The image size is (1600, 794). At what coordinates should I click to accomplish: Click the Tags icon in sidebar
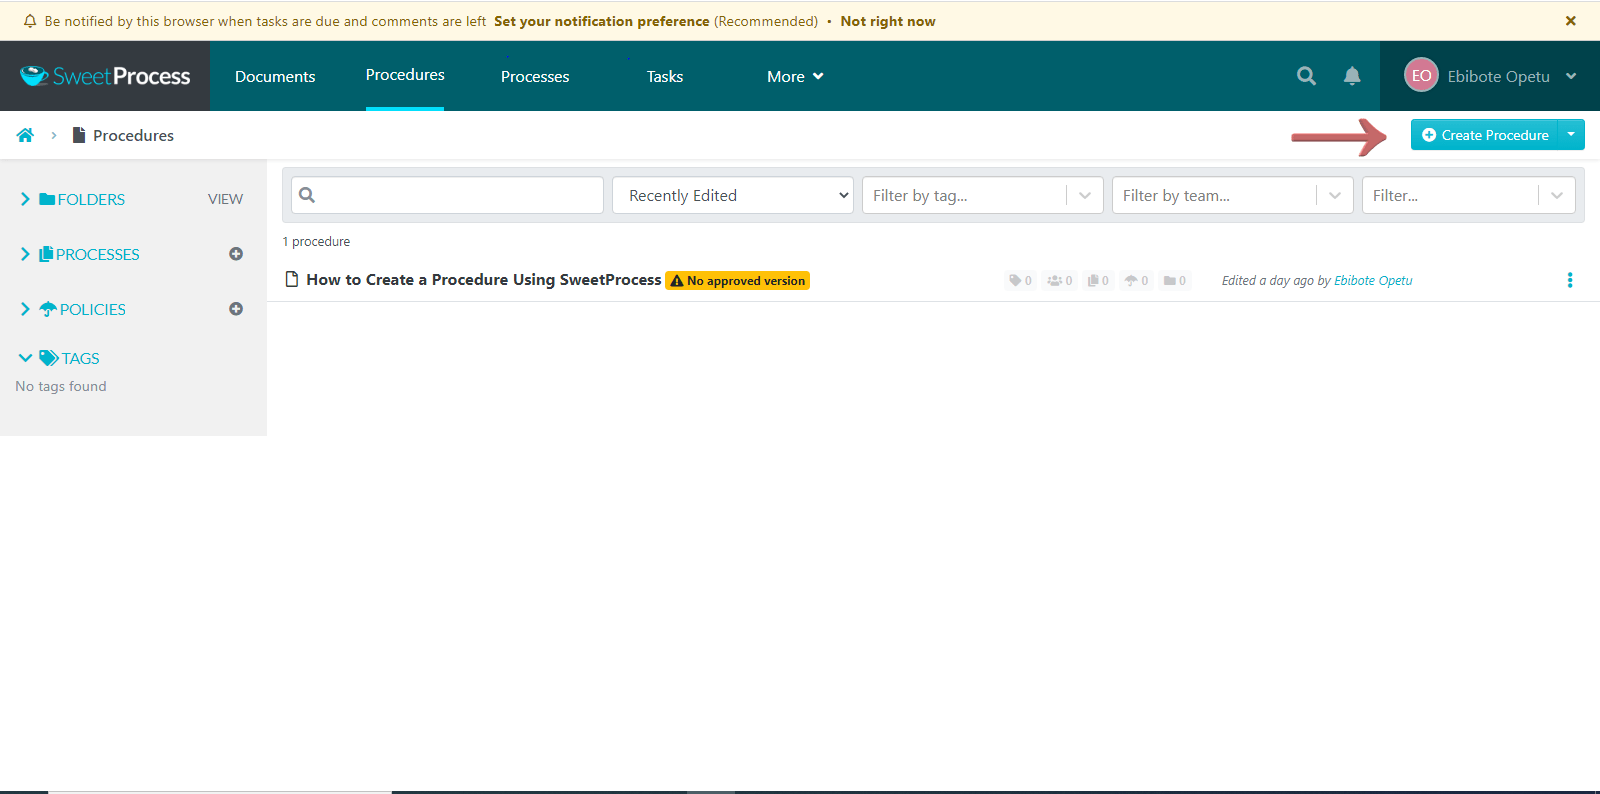coord(49,358)
